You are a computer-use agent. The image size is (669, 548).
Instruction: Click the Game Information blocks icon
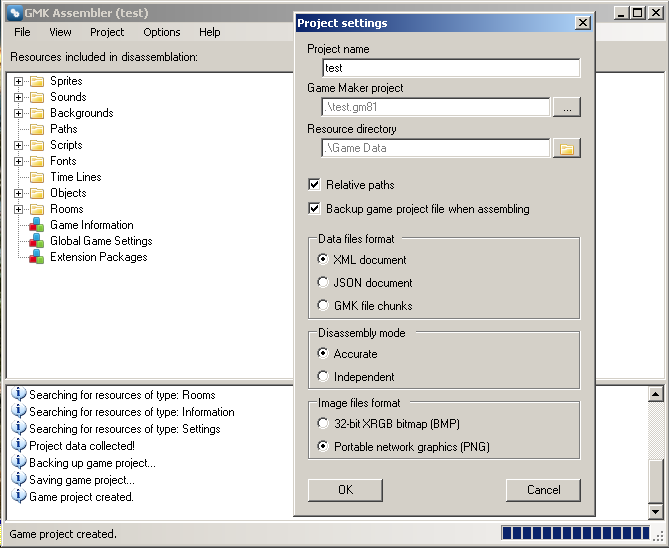[x=37, y=225]
